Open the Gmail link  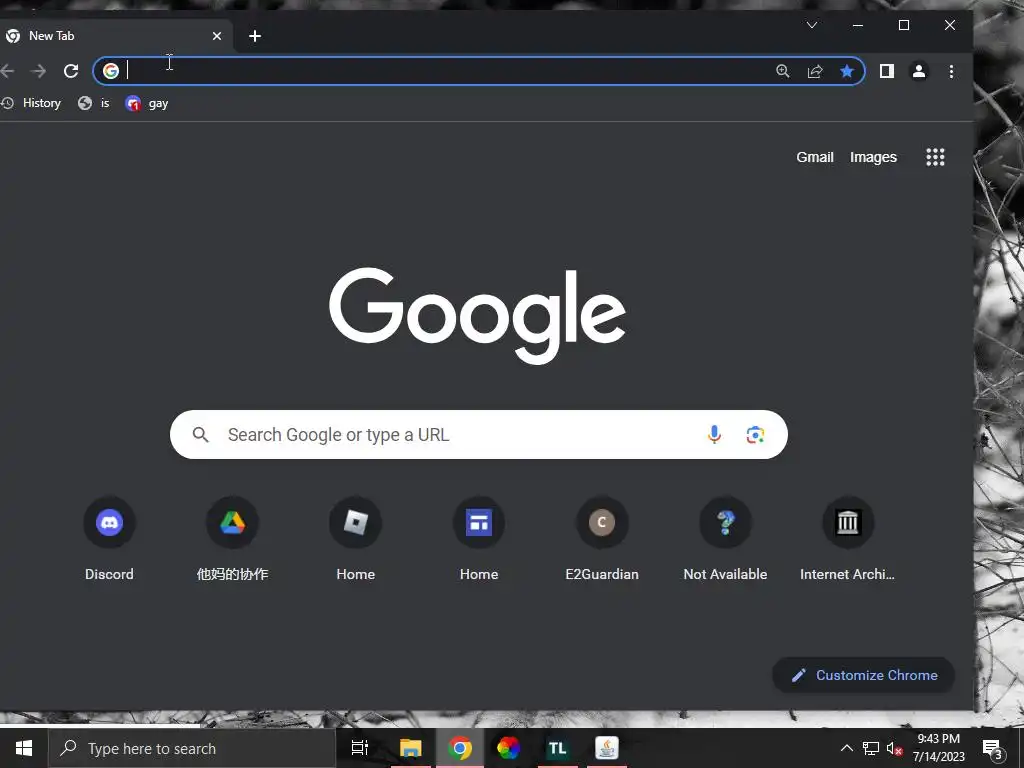[x=814, y=157]
